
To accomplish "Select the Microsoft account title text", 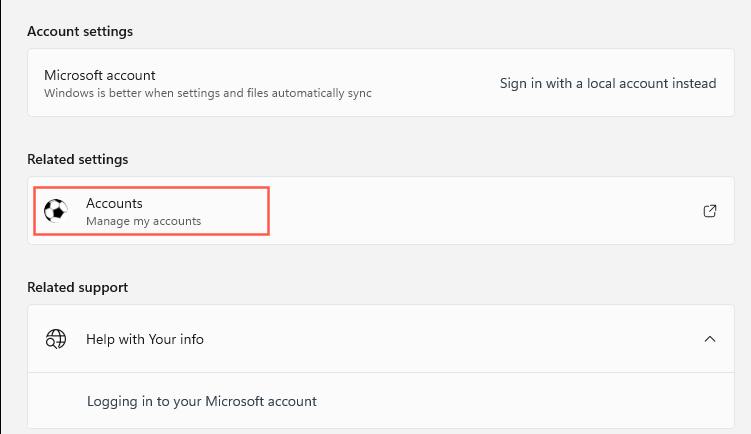I will (x=100, y=75).
